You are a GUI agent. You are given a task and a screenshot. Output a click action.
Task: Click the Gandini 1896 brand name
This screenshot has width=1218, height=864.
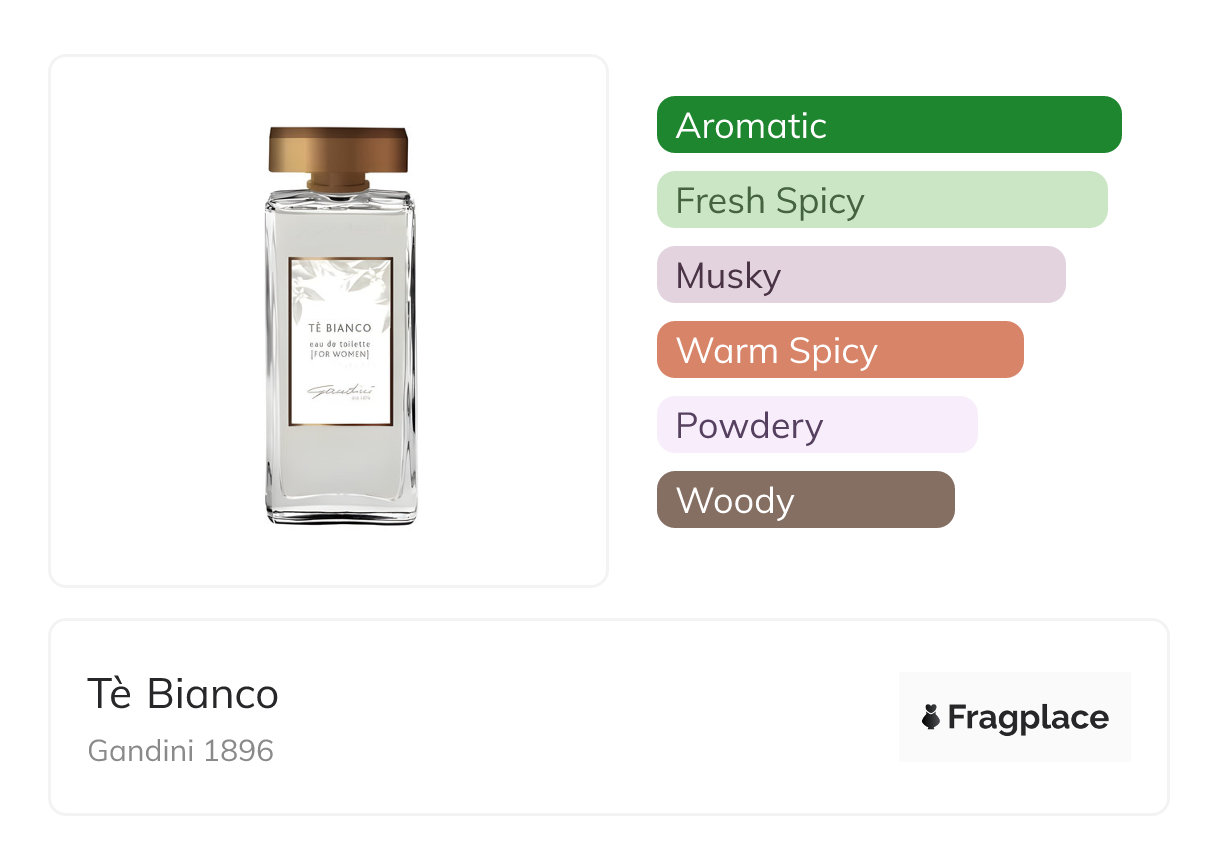coord(181,751)
